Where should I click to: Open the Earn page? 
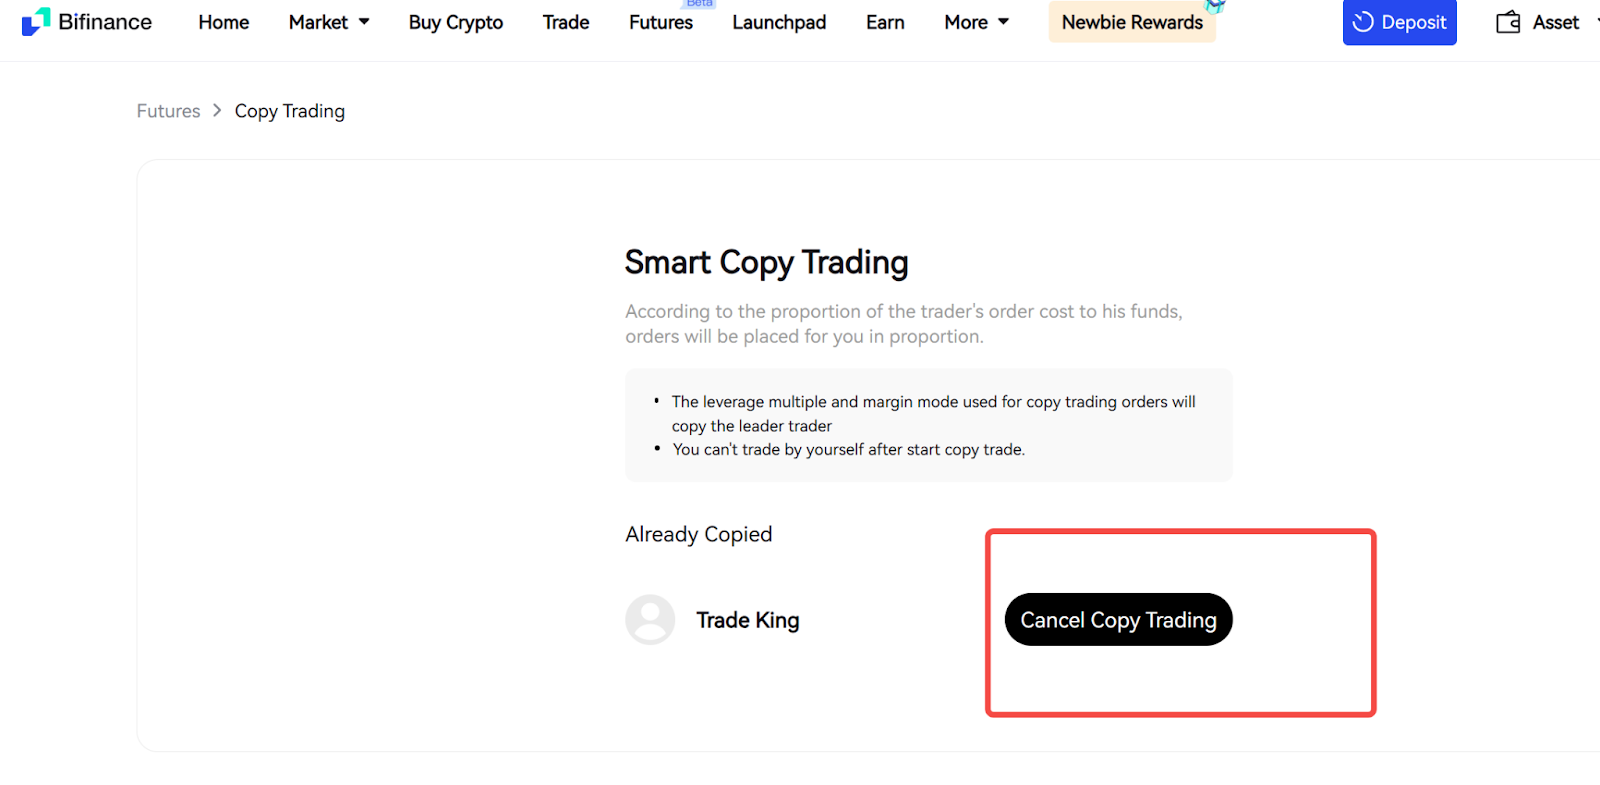click(x=885, y=22)
